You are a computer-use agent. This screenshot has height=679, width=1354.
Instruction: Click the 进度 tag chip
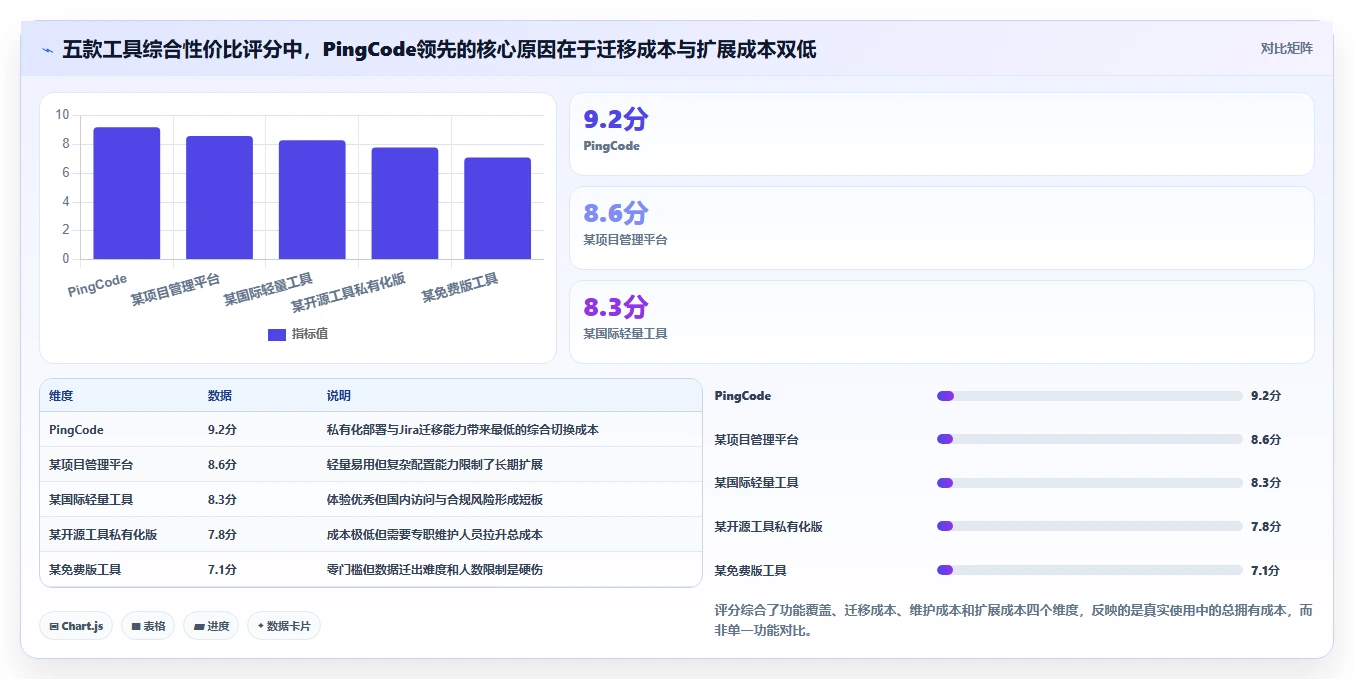(211, 626)
